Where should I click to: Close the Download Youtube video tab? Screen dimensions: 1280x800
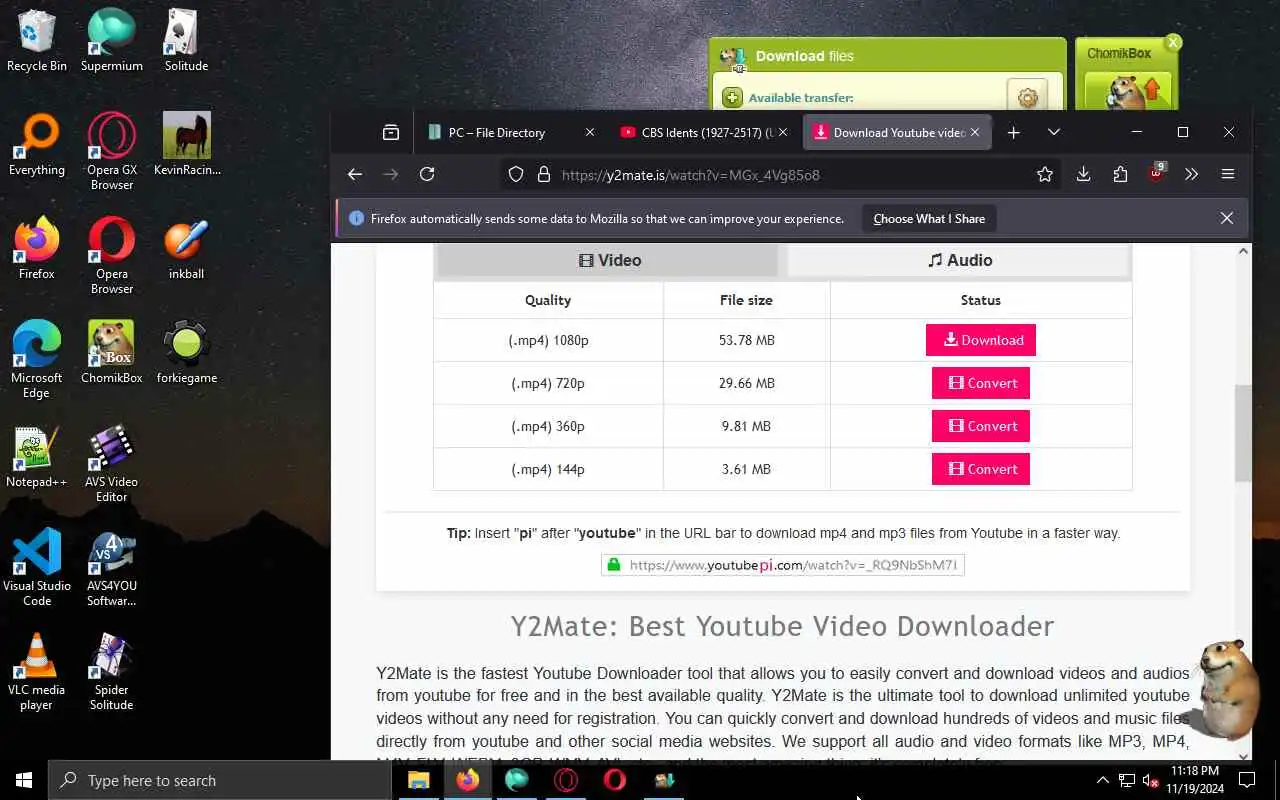[x=975, y=132]
